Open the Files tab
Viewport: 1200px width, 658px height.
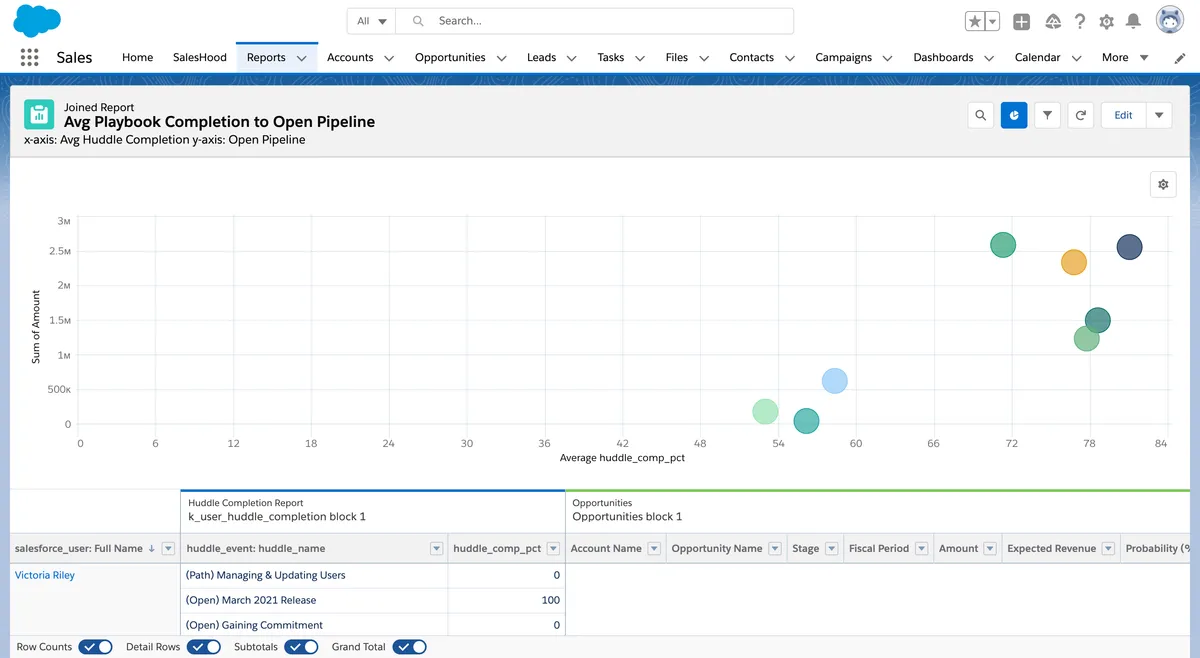click(677, 57)
